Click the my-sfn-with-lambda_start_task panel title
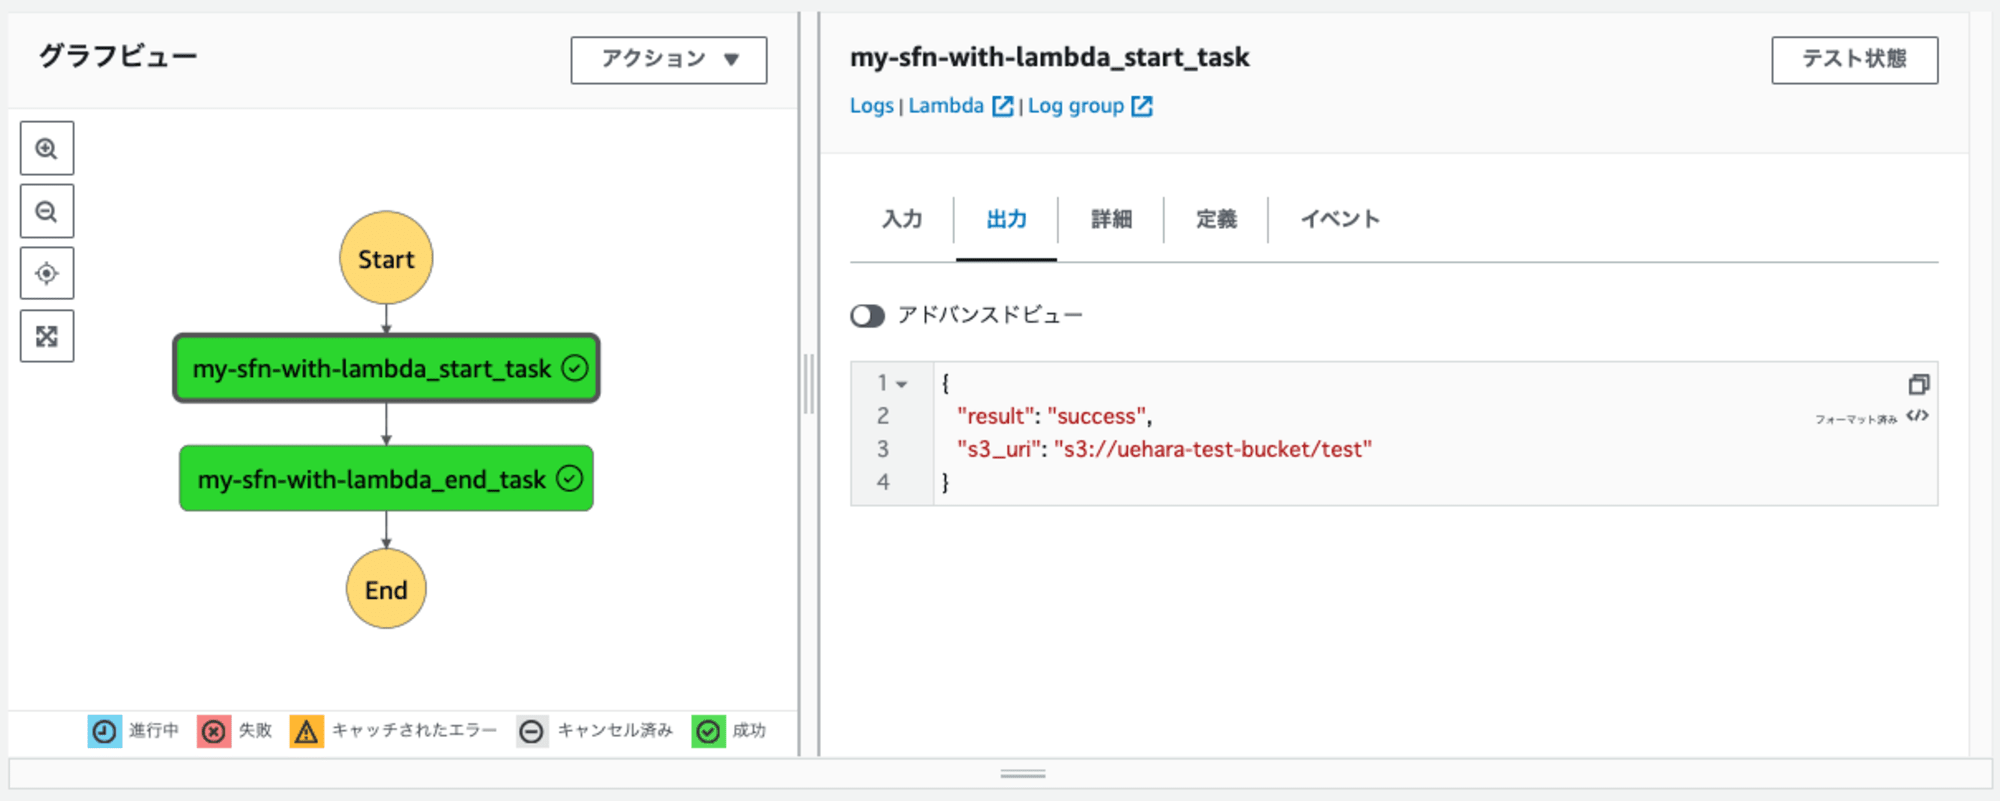 1050,58
